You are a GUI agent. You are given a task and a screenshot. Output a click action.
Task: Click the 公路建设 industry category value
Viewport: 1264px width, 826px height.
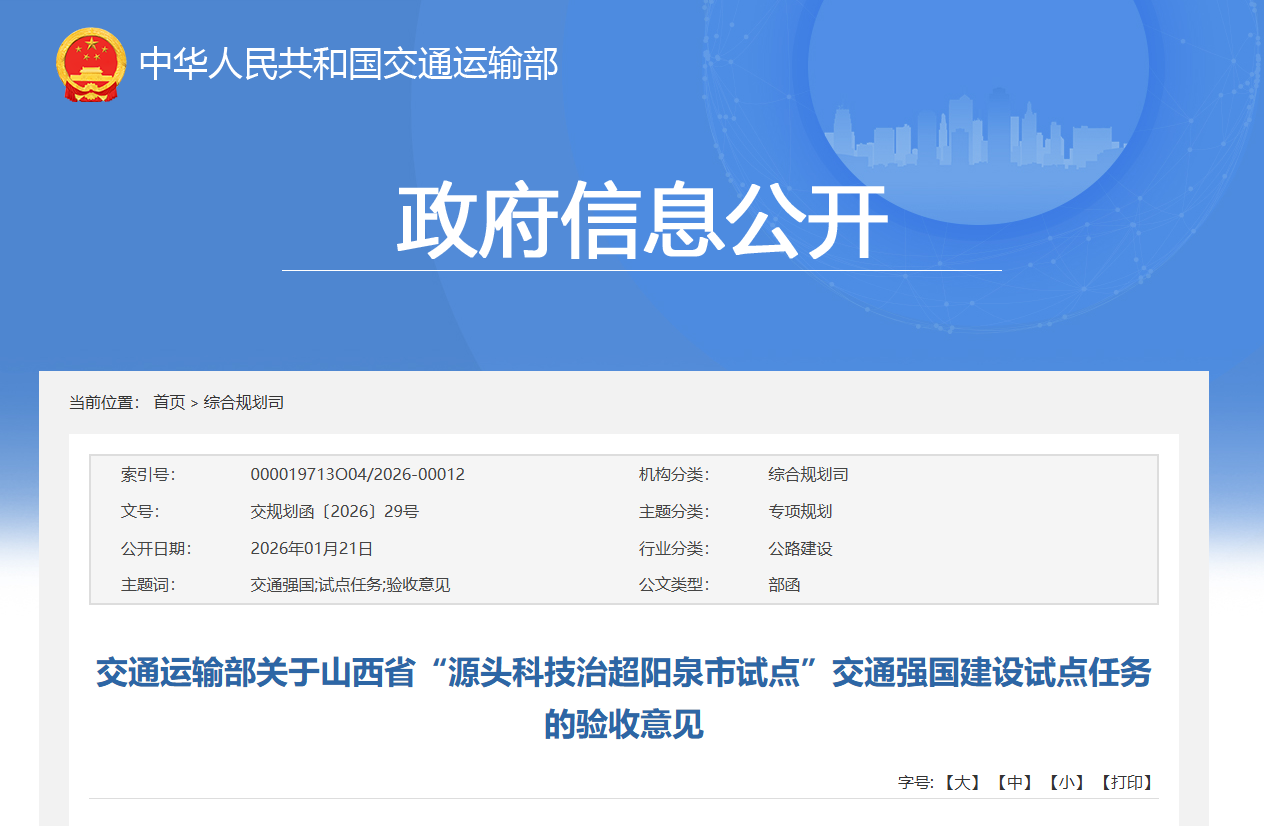pyautogui.click(x=800, y=548)
